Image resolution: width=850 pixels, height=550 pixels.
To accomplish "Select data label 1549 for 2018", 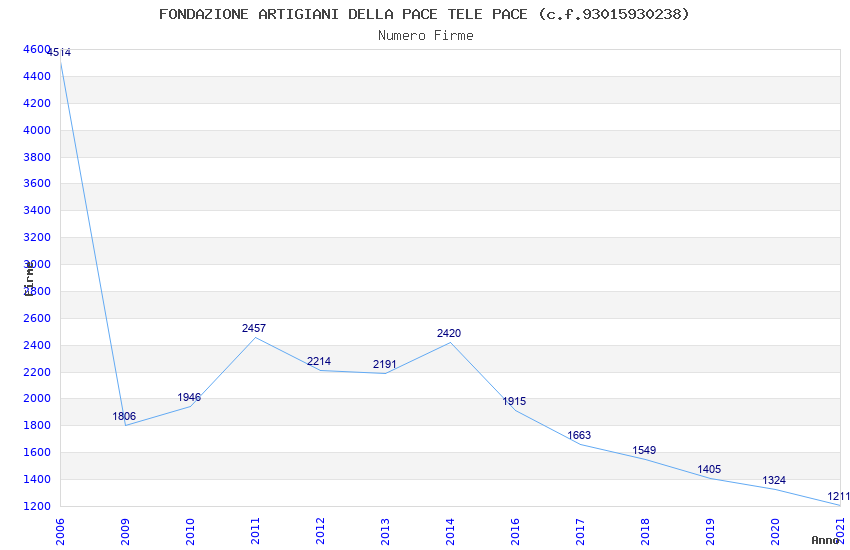I will click(644, 450).
